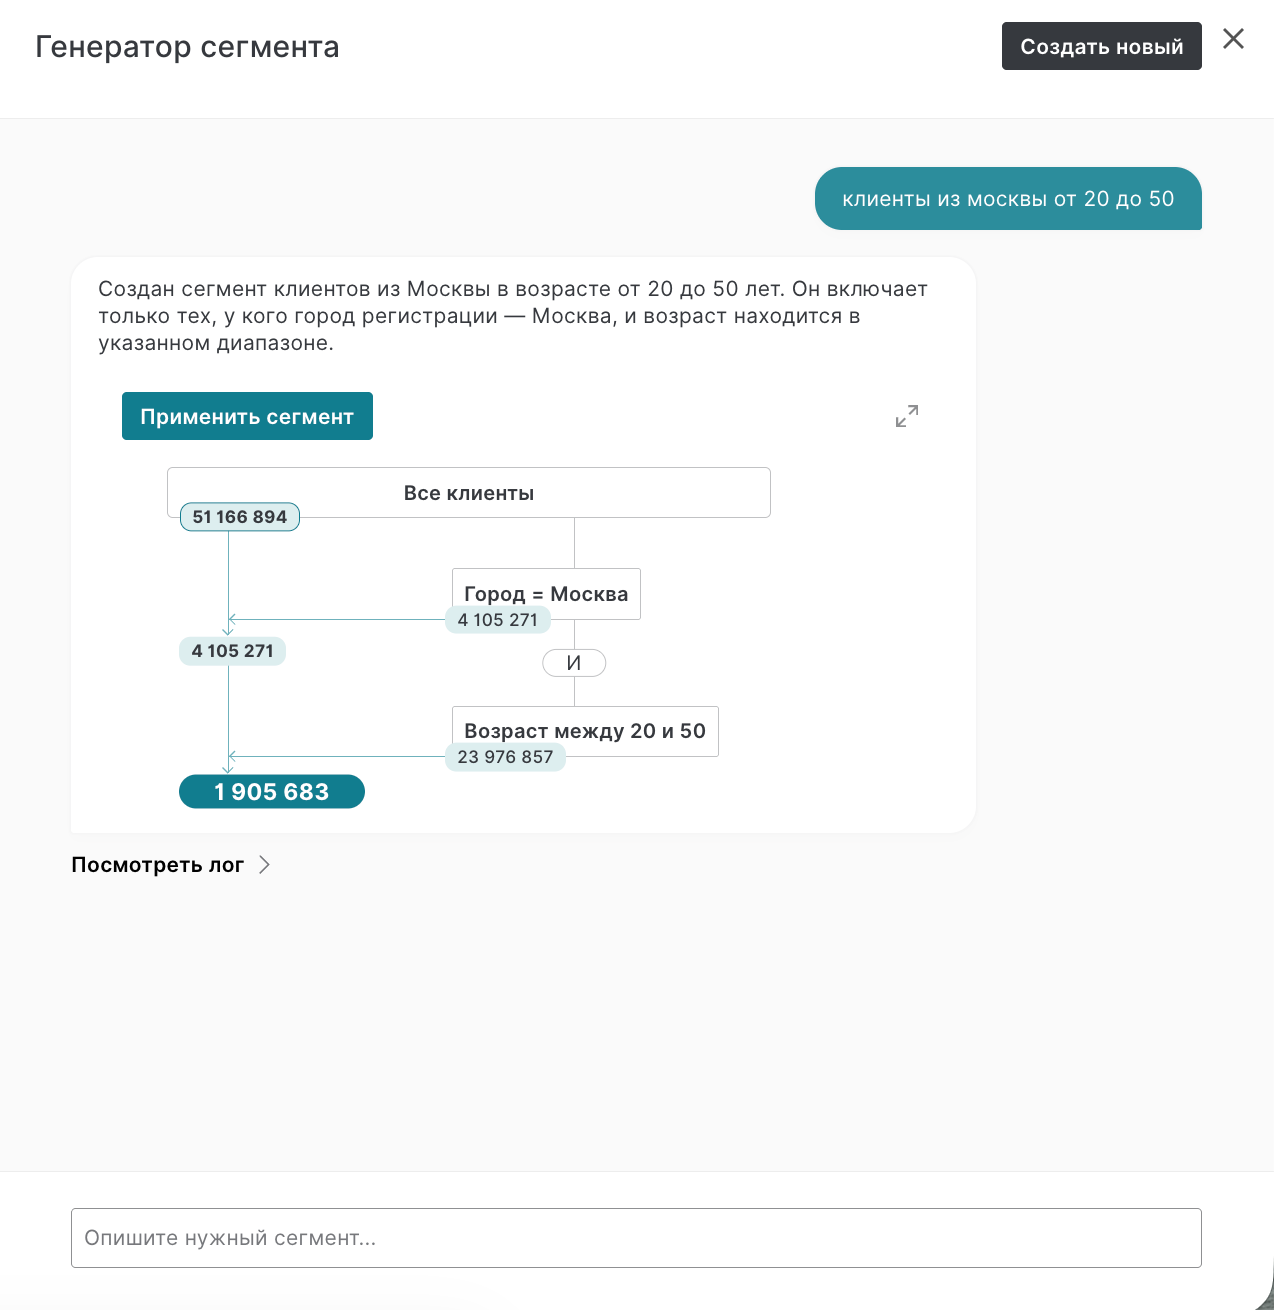Screen dimensions: 1274x1310
Task: Select the 'Все клиенты' diagram block
Action: 468,492
